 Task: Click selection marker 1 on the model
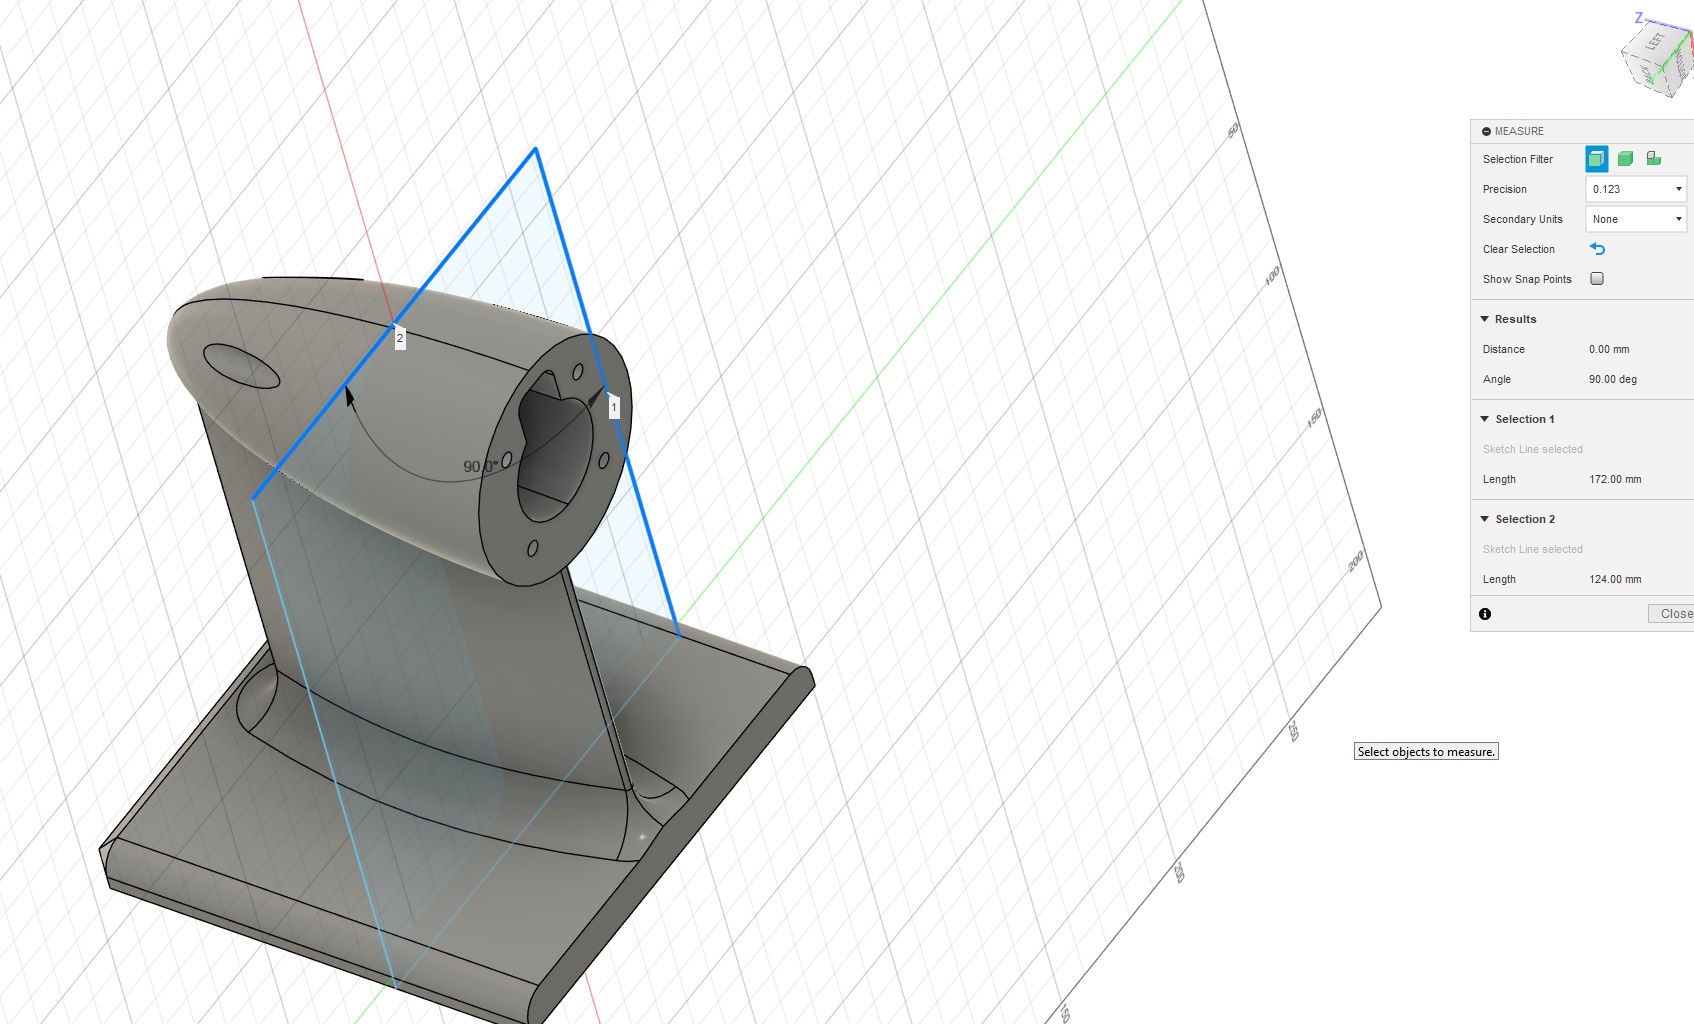click(614, 407)
